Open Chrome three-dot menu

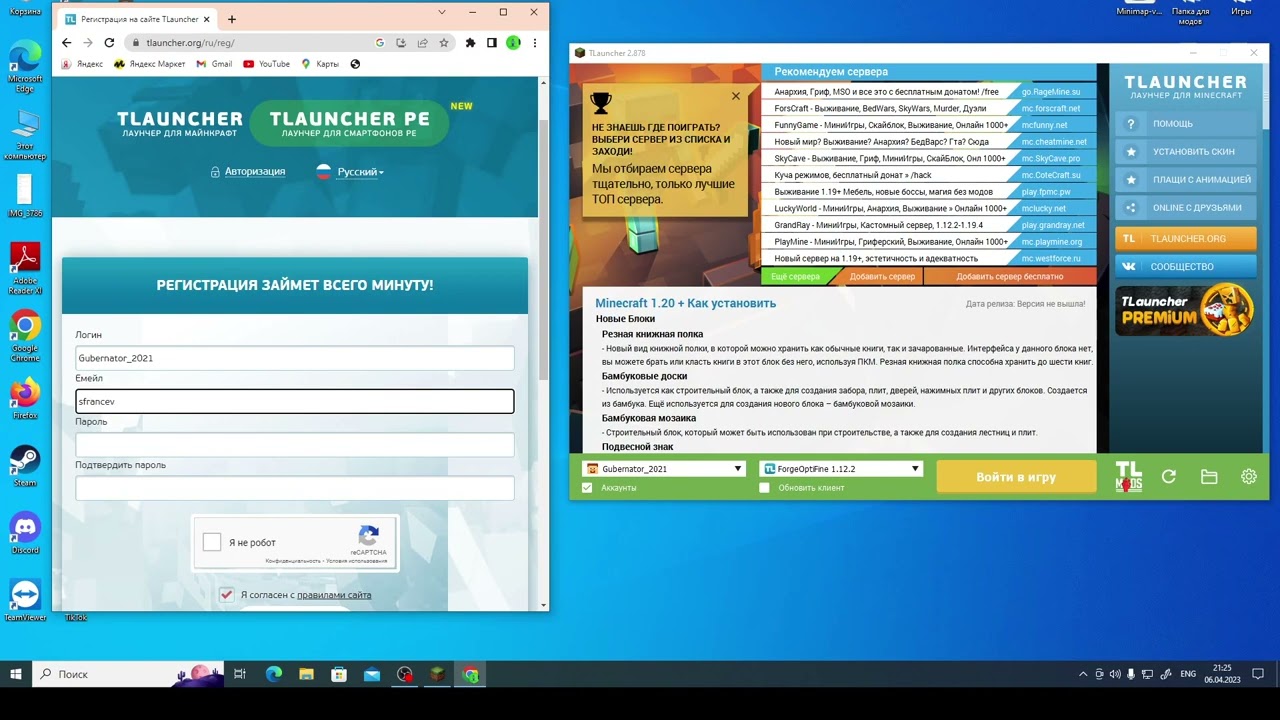(x=535, y=43)
